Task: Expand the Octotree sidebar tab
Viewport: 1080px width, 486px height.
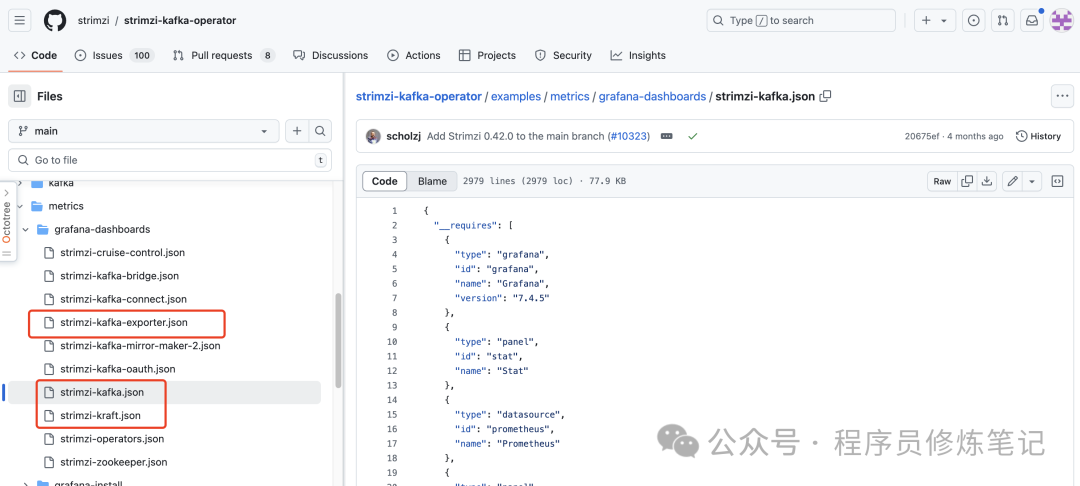Action: pos(8,222)
